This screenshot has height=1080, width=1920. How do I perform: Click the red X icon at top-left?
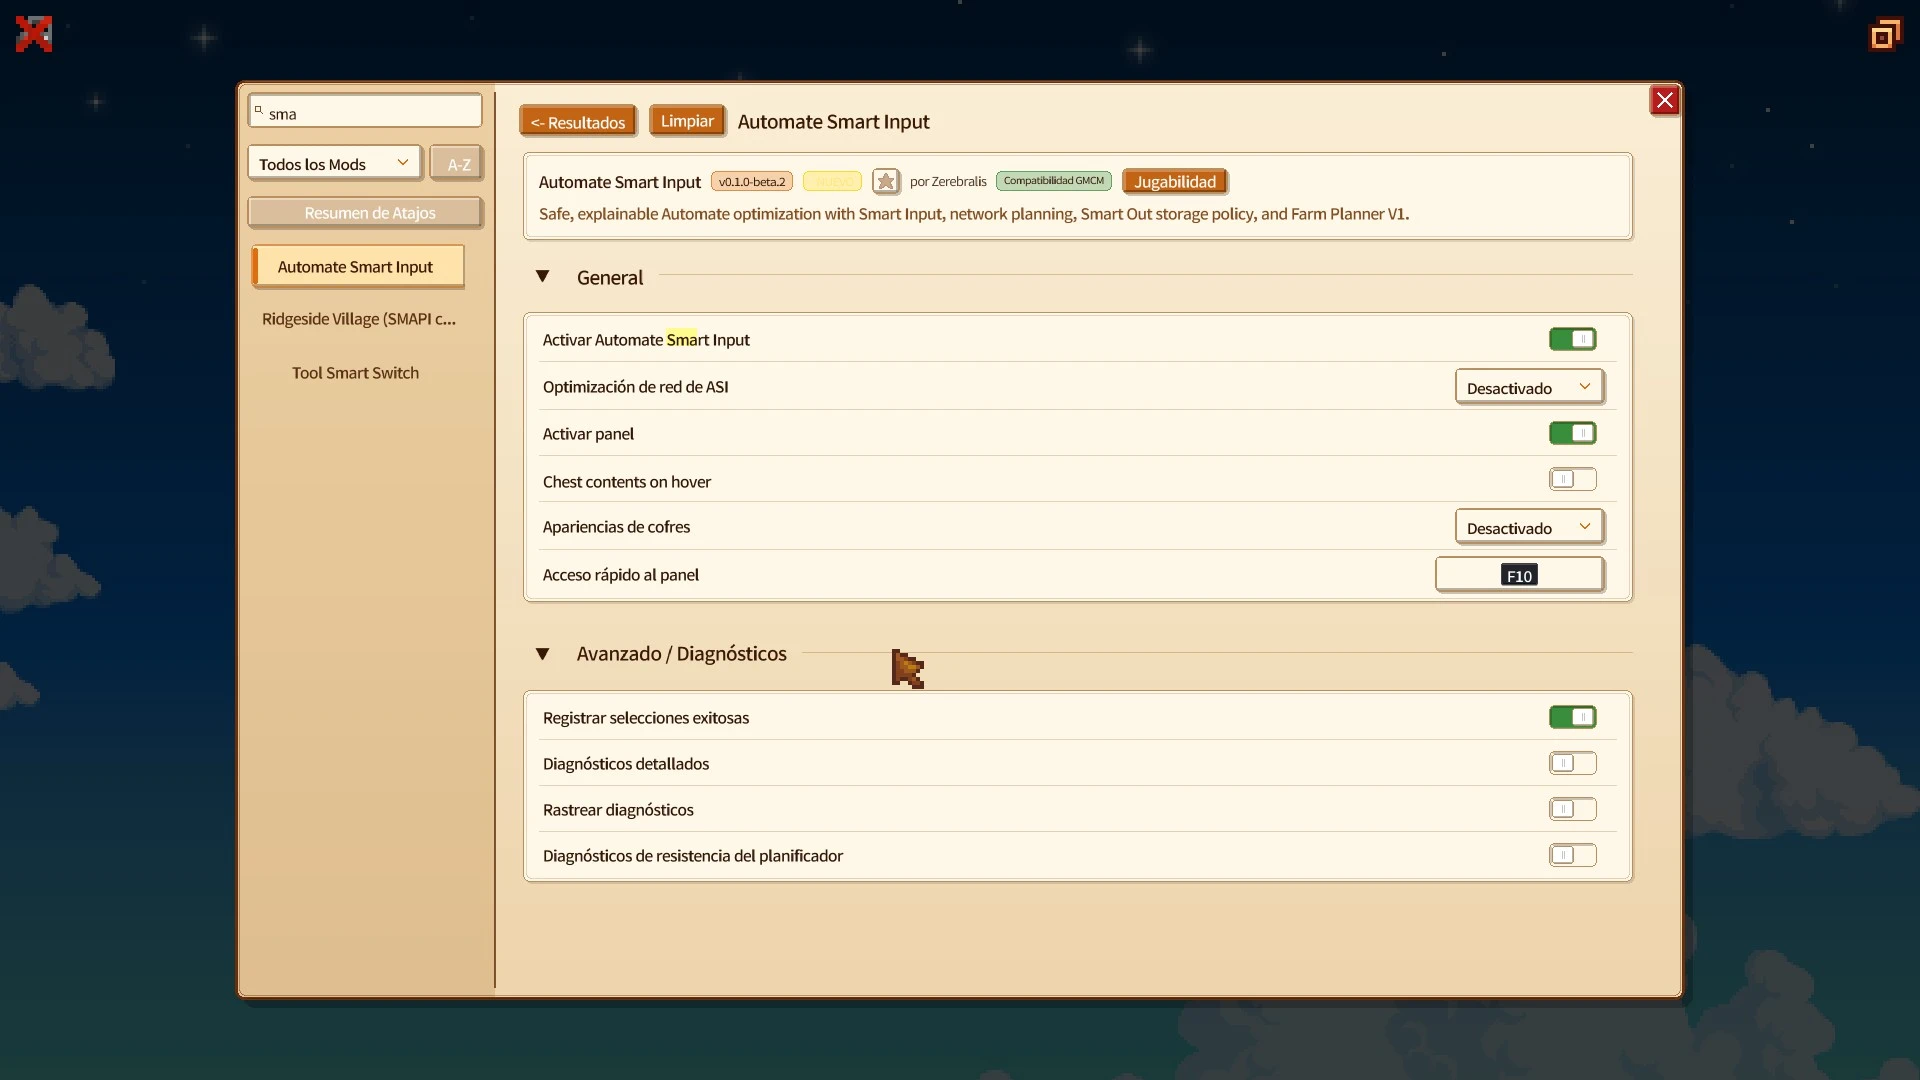click(x=34, y=34)
